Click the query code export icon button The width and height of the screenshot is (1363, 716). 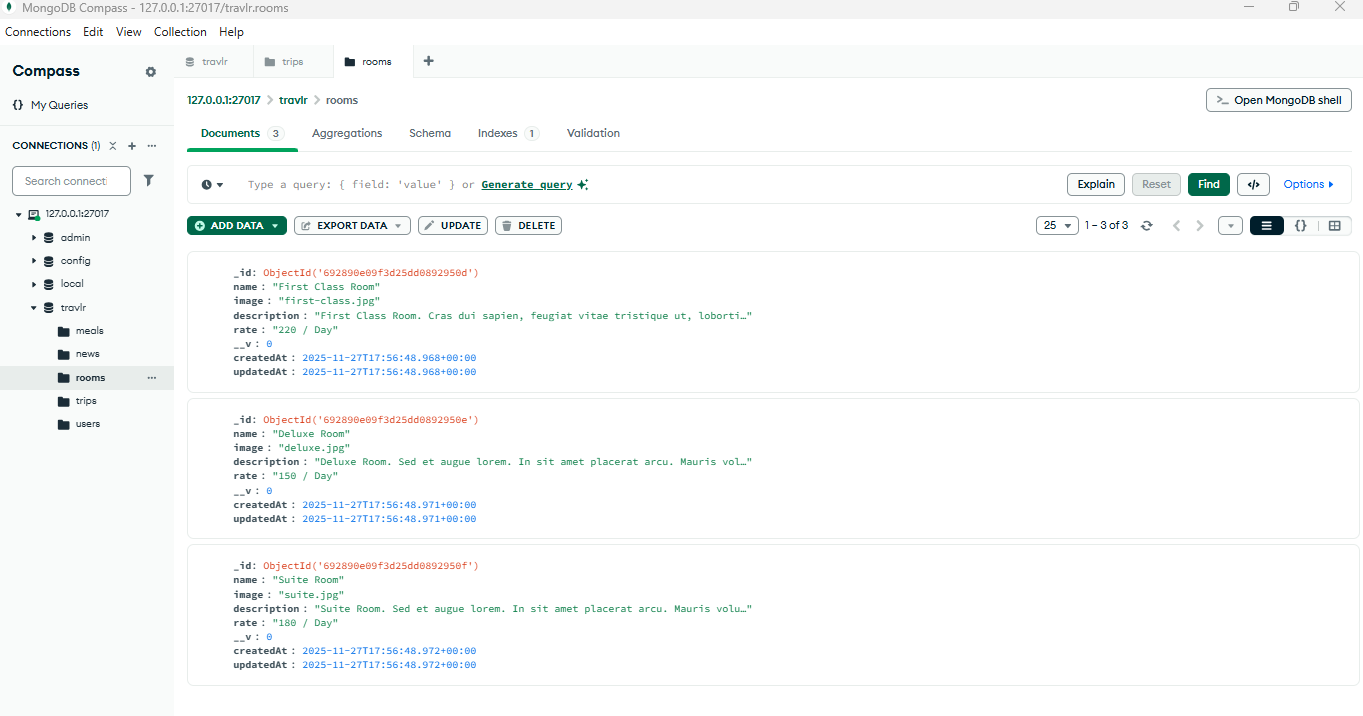[x=1253, y=184]
